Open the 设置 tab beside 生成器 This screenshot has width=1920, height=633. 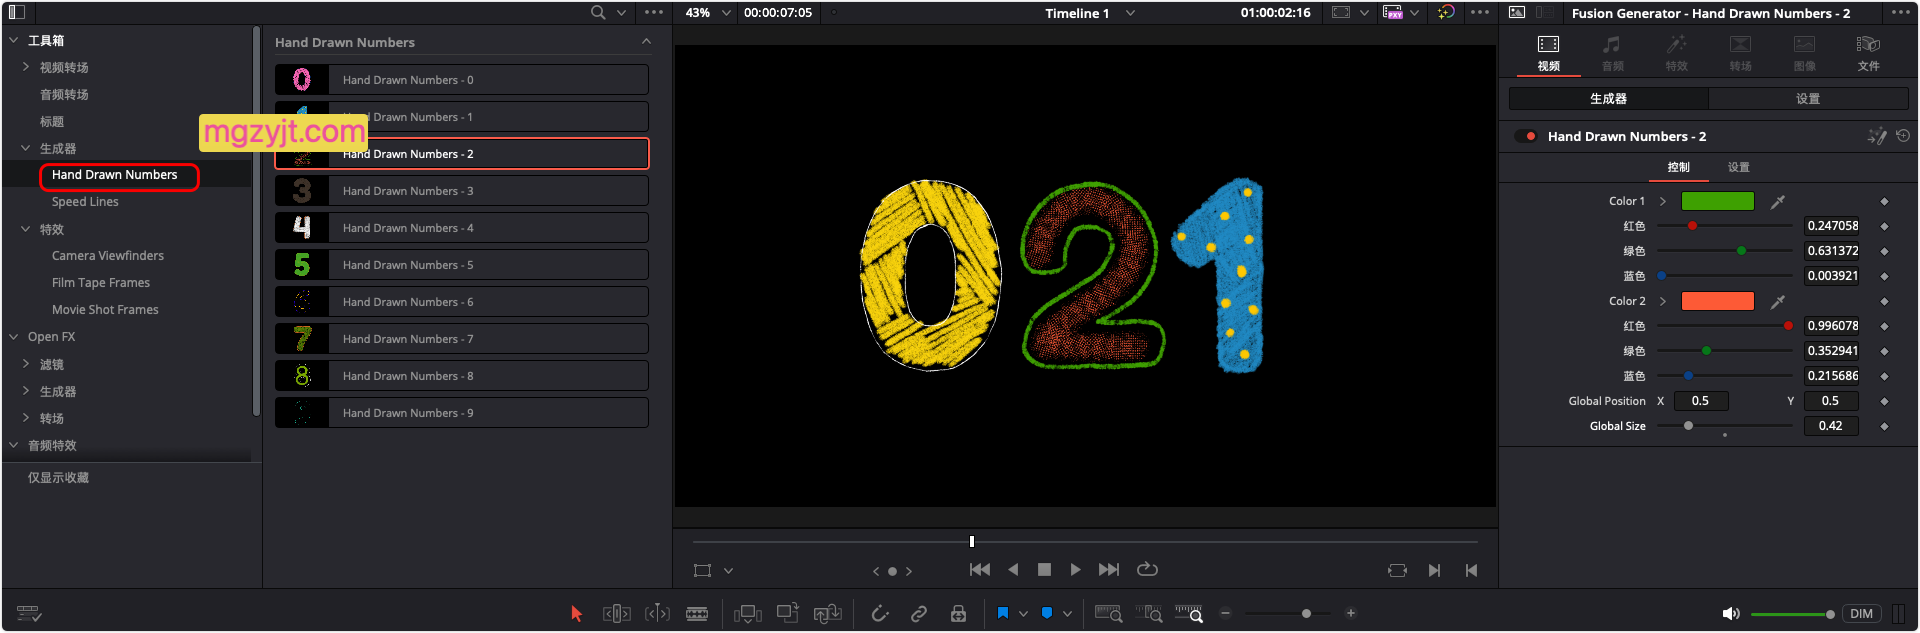[1808, 98]
